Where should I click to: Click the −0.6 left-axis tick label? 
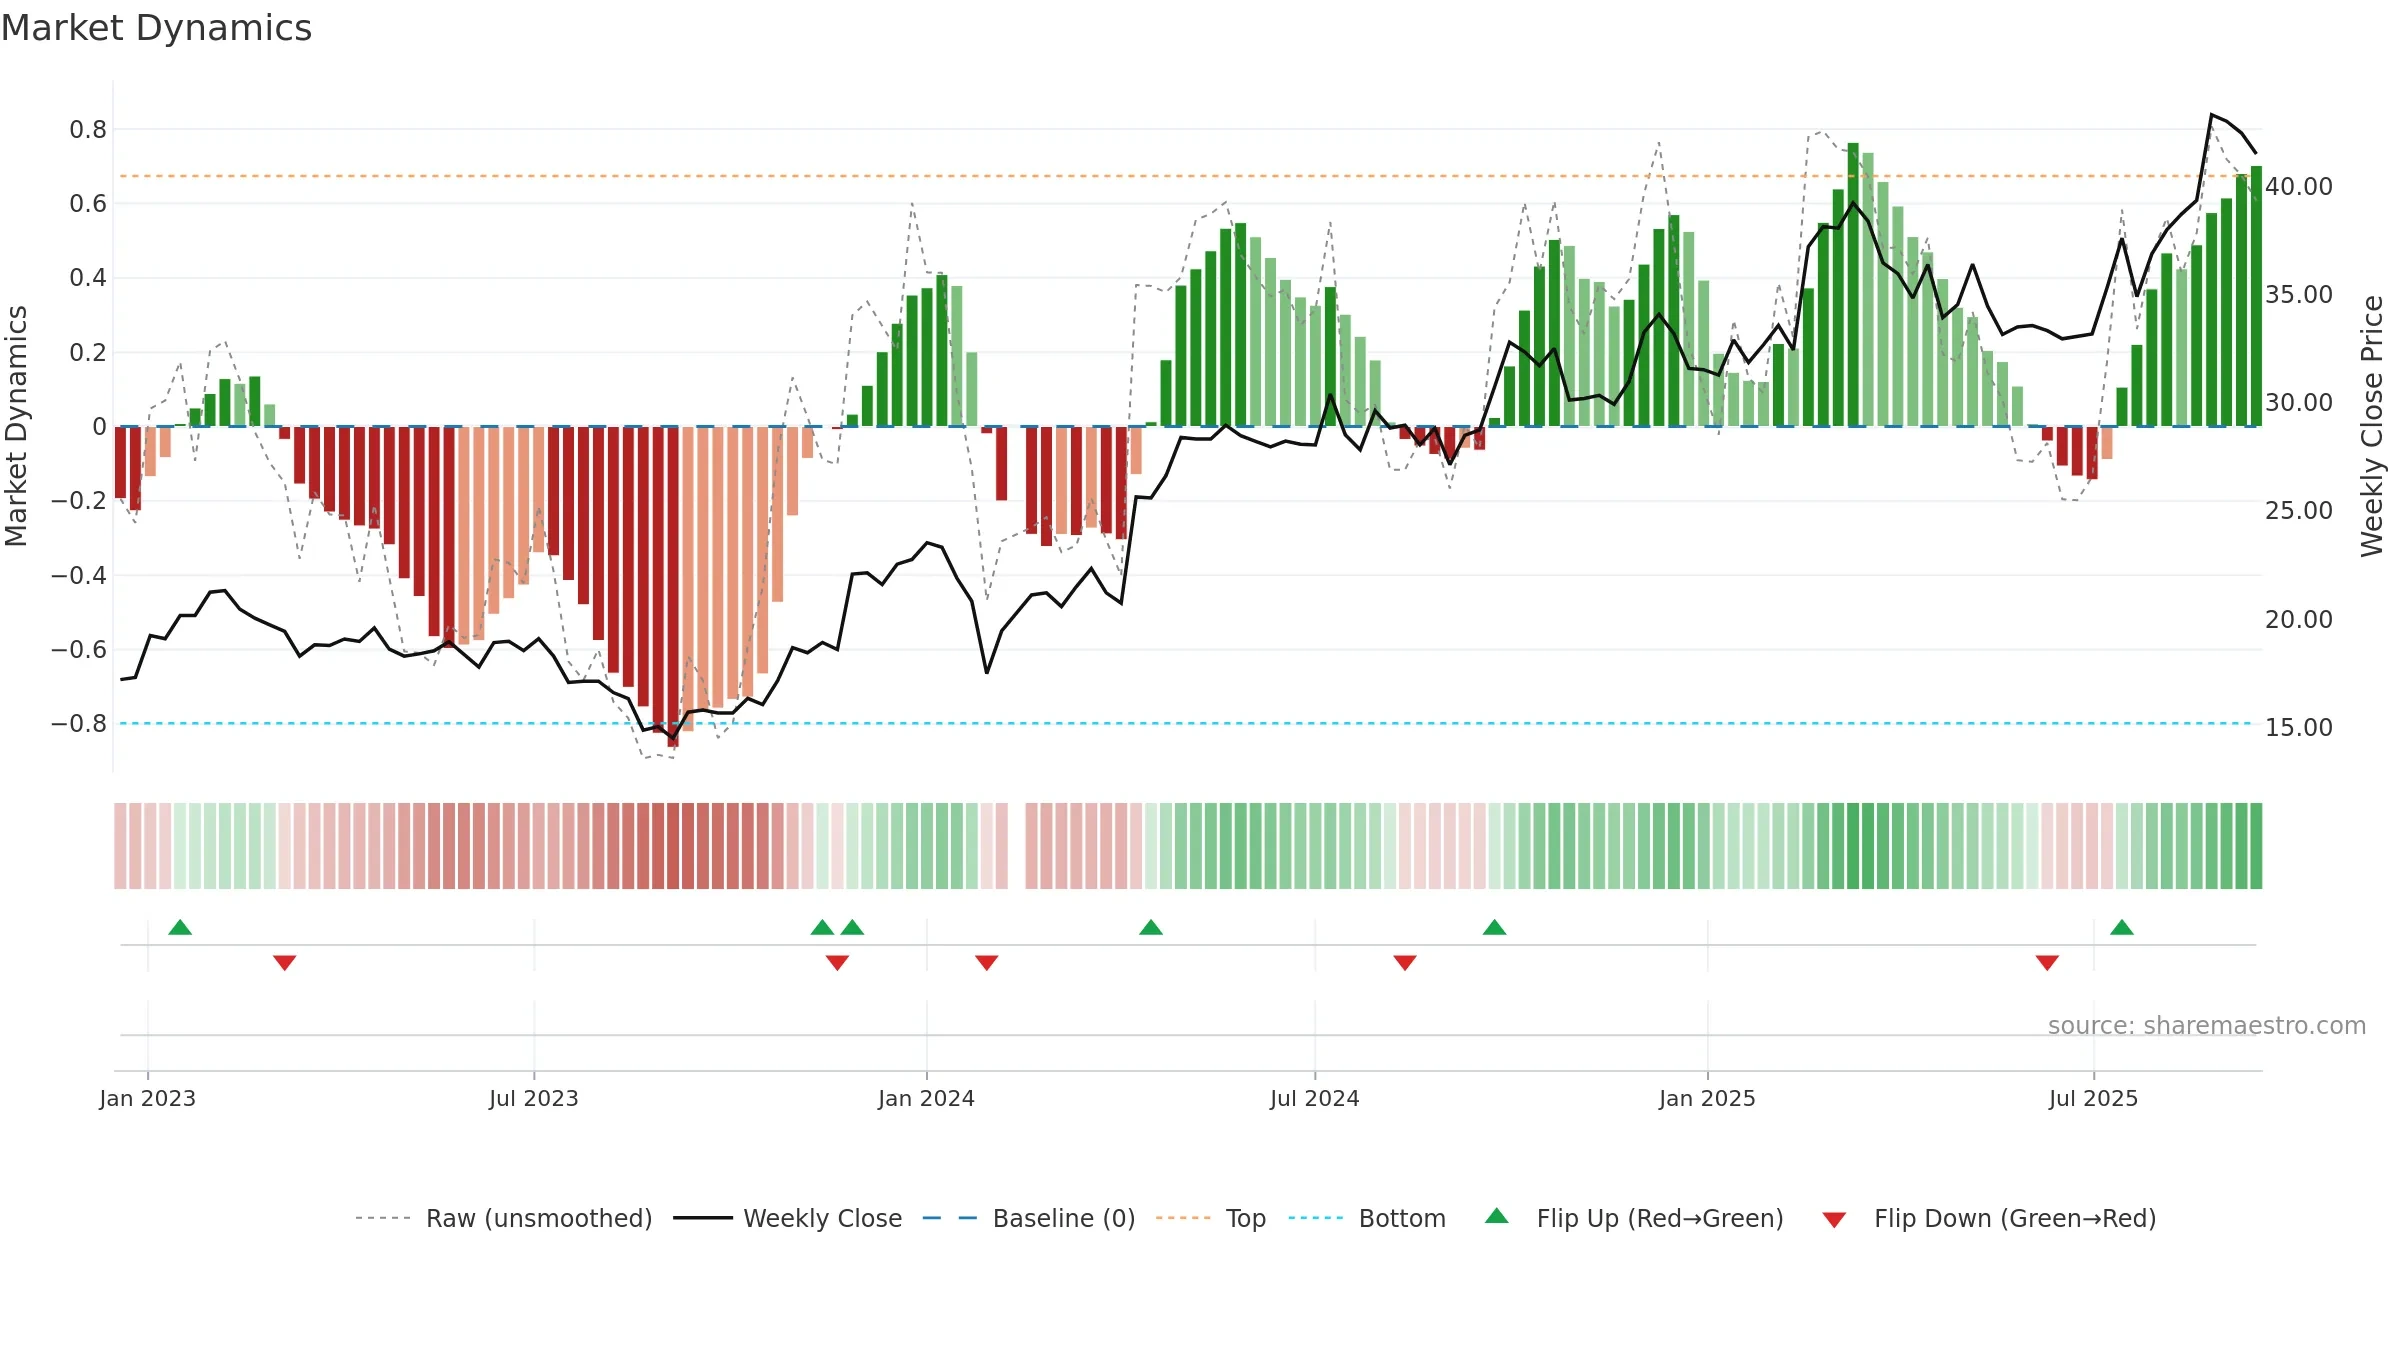(79, 649)
